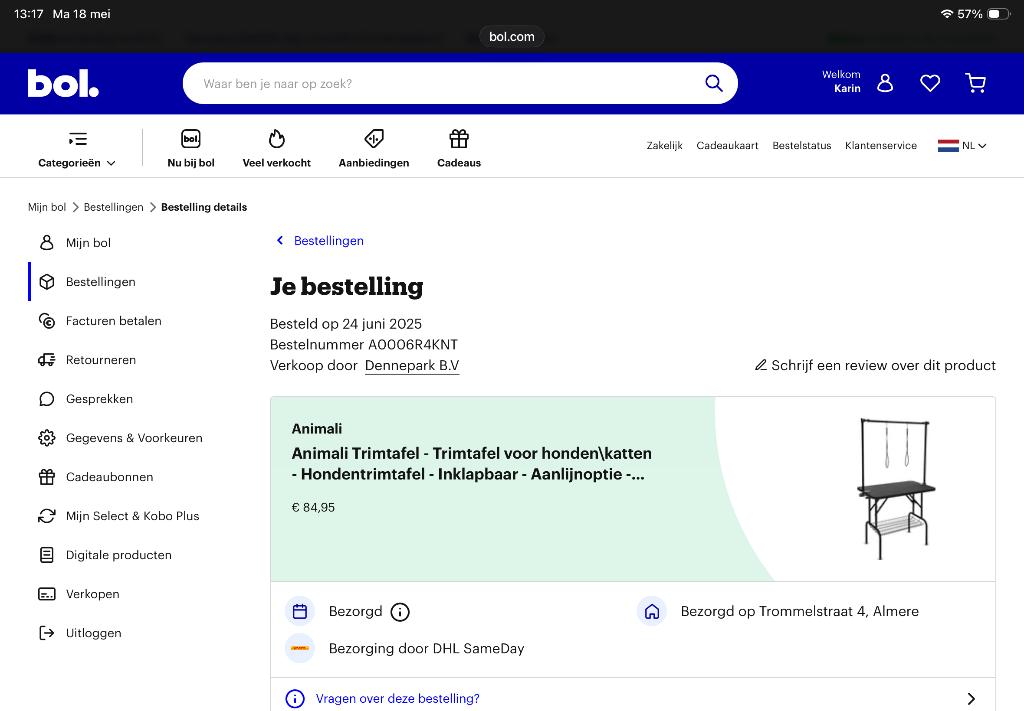The height and width of the screenshot is (711, 1024).
Task: Click Uitloggen in sidebar
Action: (x=93, y=633)
